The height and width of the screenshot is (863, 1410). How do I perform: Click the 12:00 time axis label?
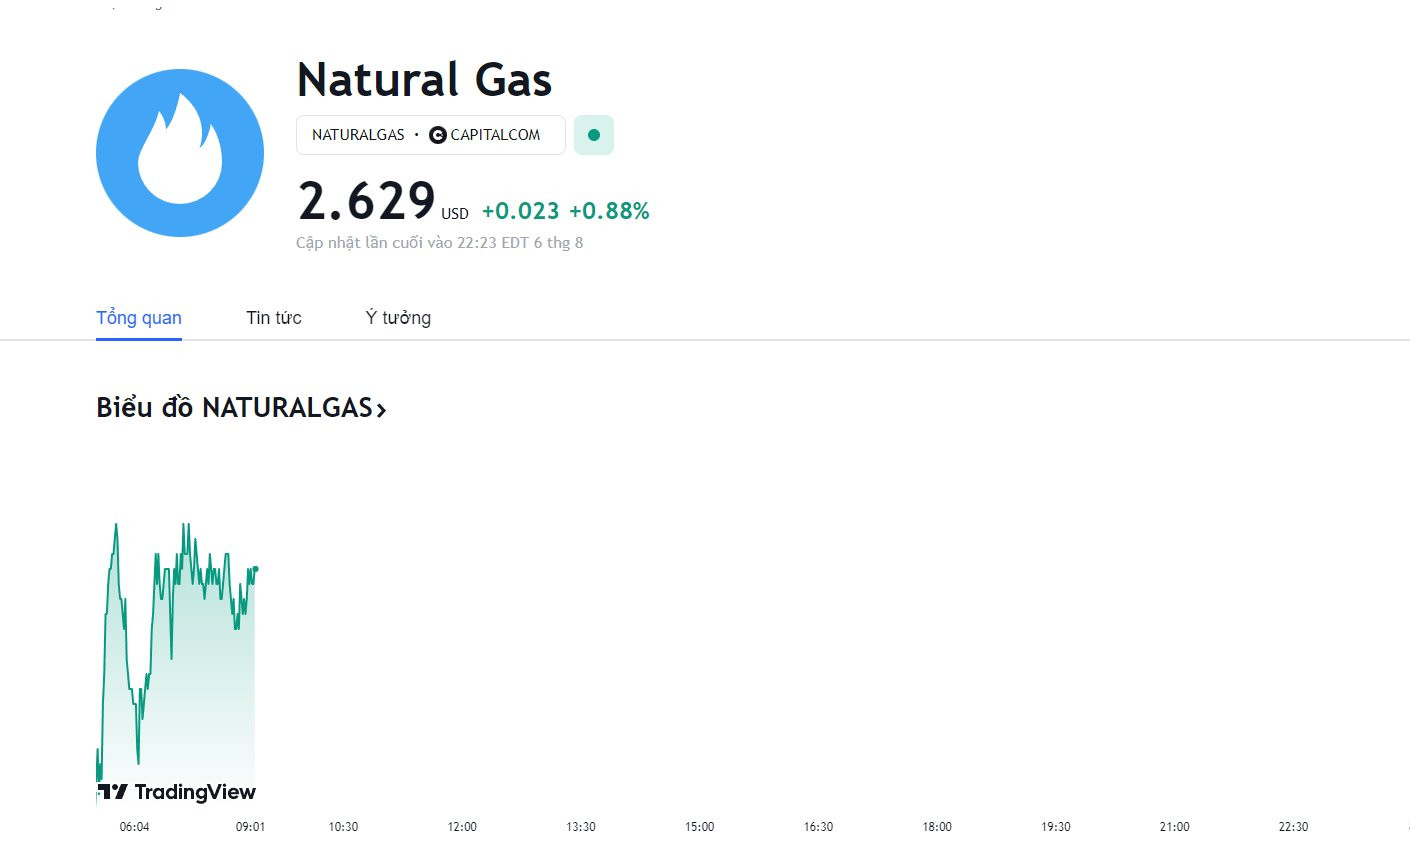coord(462,827)
